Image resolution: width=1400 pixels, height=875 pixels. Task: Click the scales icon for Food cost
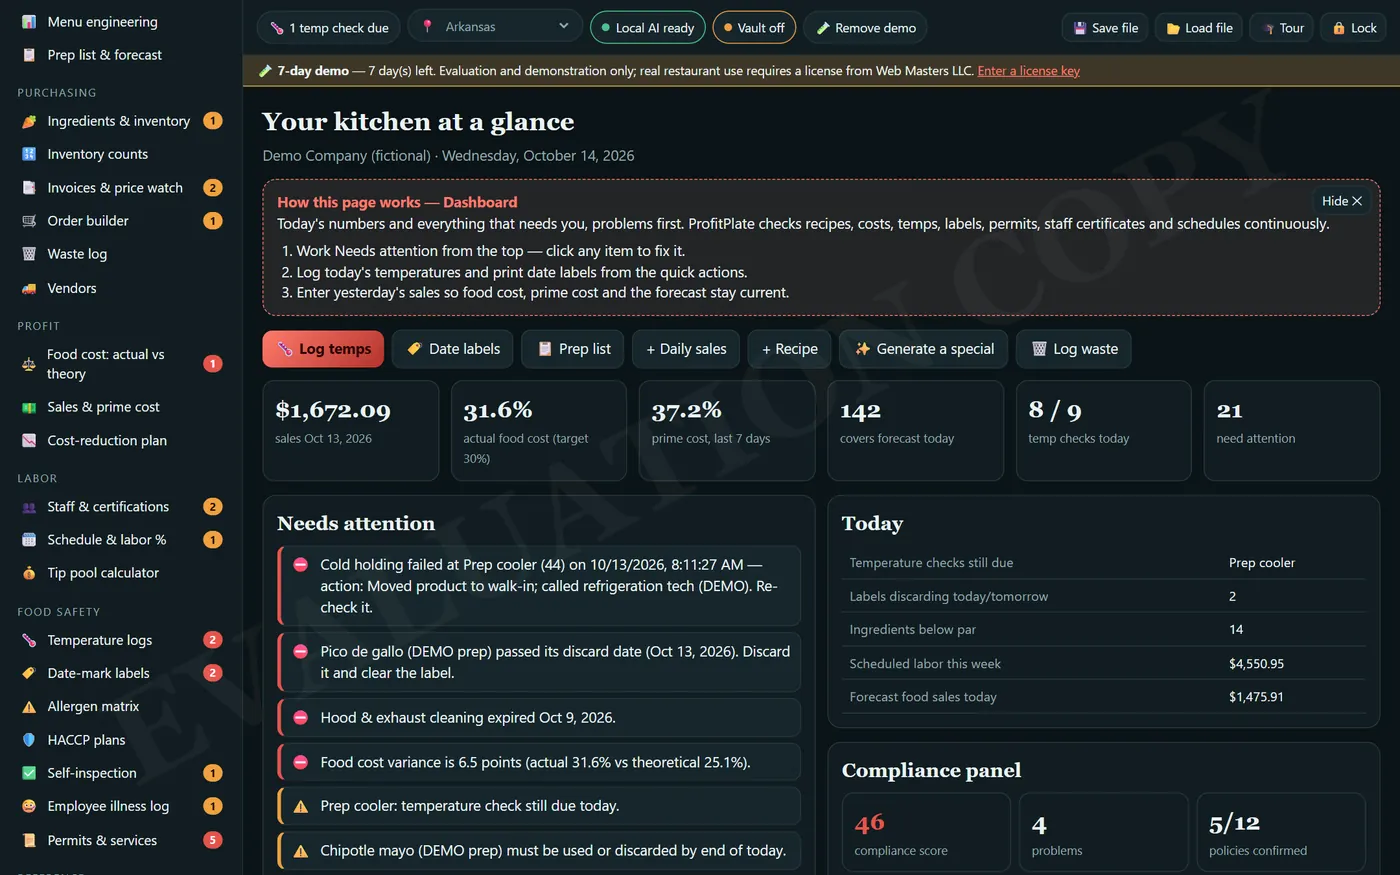coord(29,364)
